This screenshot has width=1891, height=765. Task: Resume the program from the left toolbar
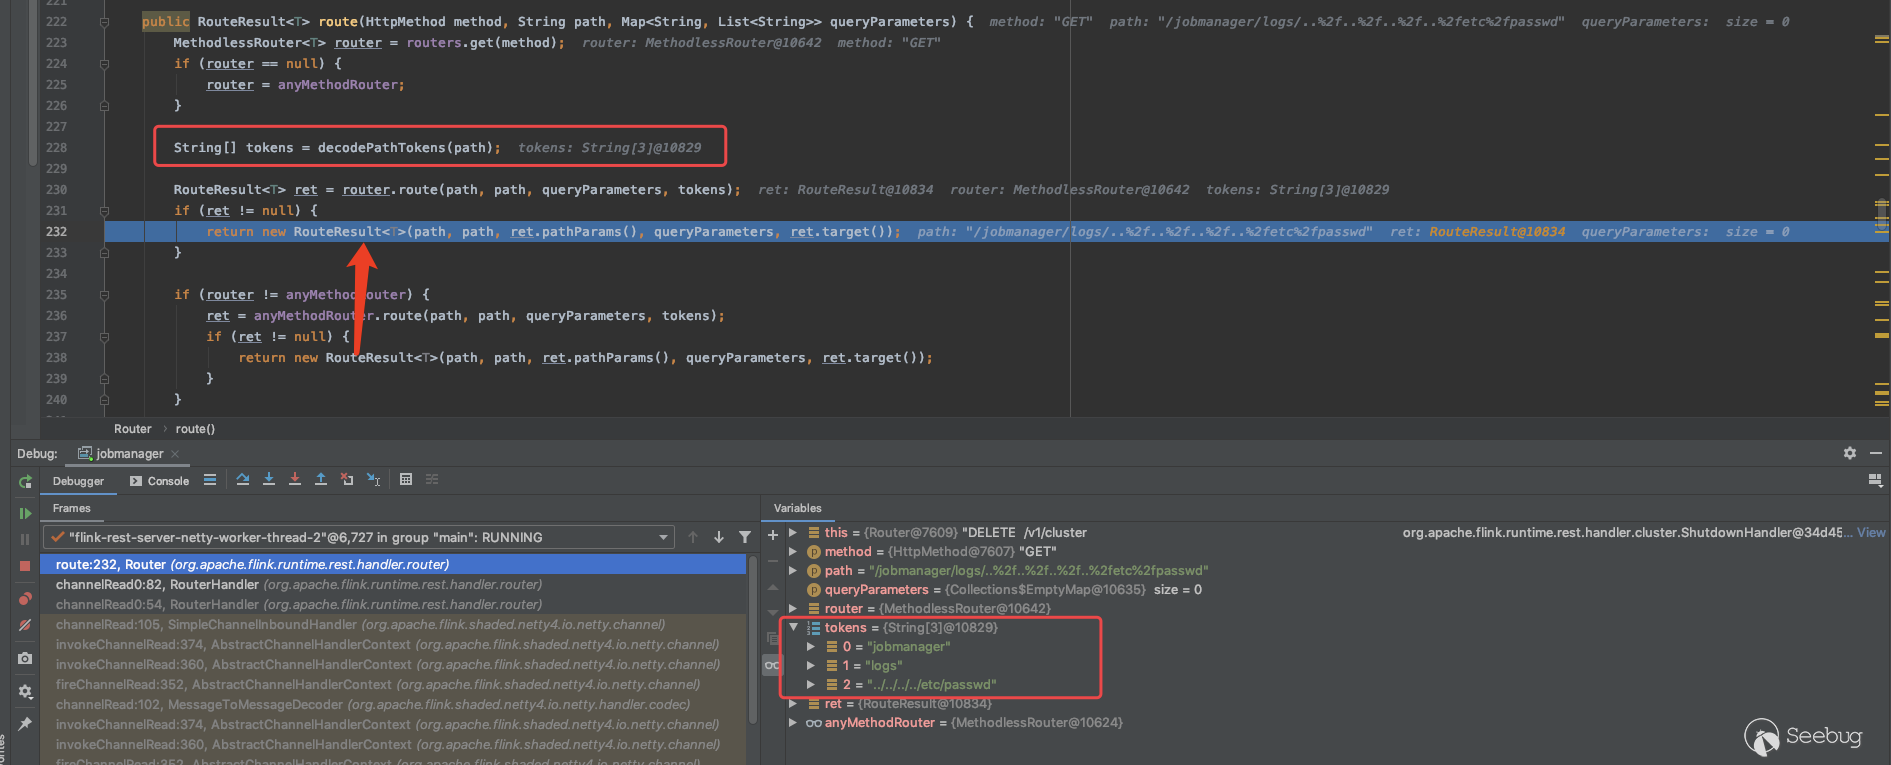(x=25, y=513)
